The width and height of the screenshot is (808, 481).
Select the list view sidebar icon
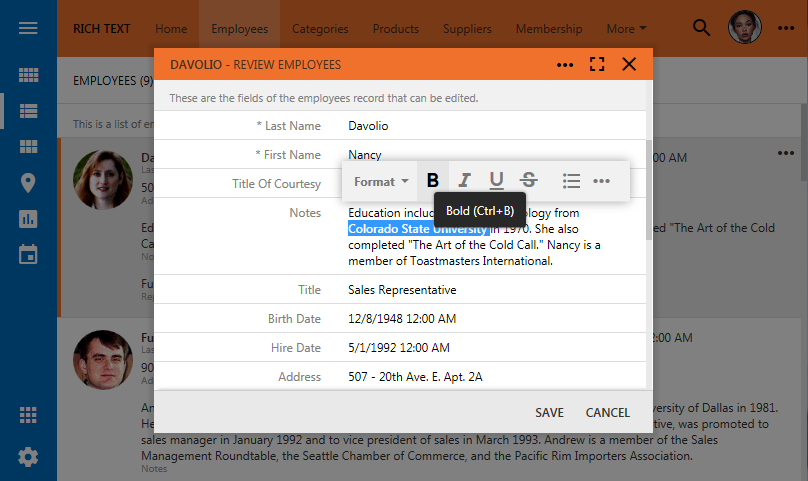click(x=28, y=111)
